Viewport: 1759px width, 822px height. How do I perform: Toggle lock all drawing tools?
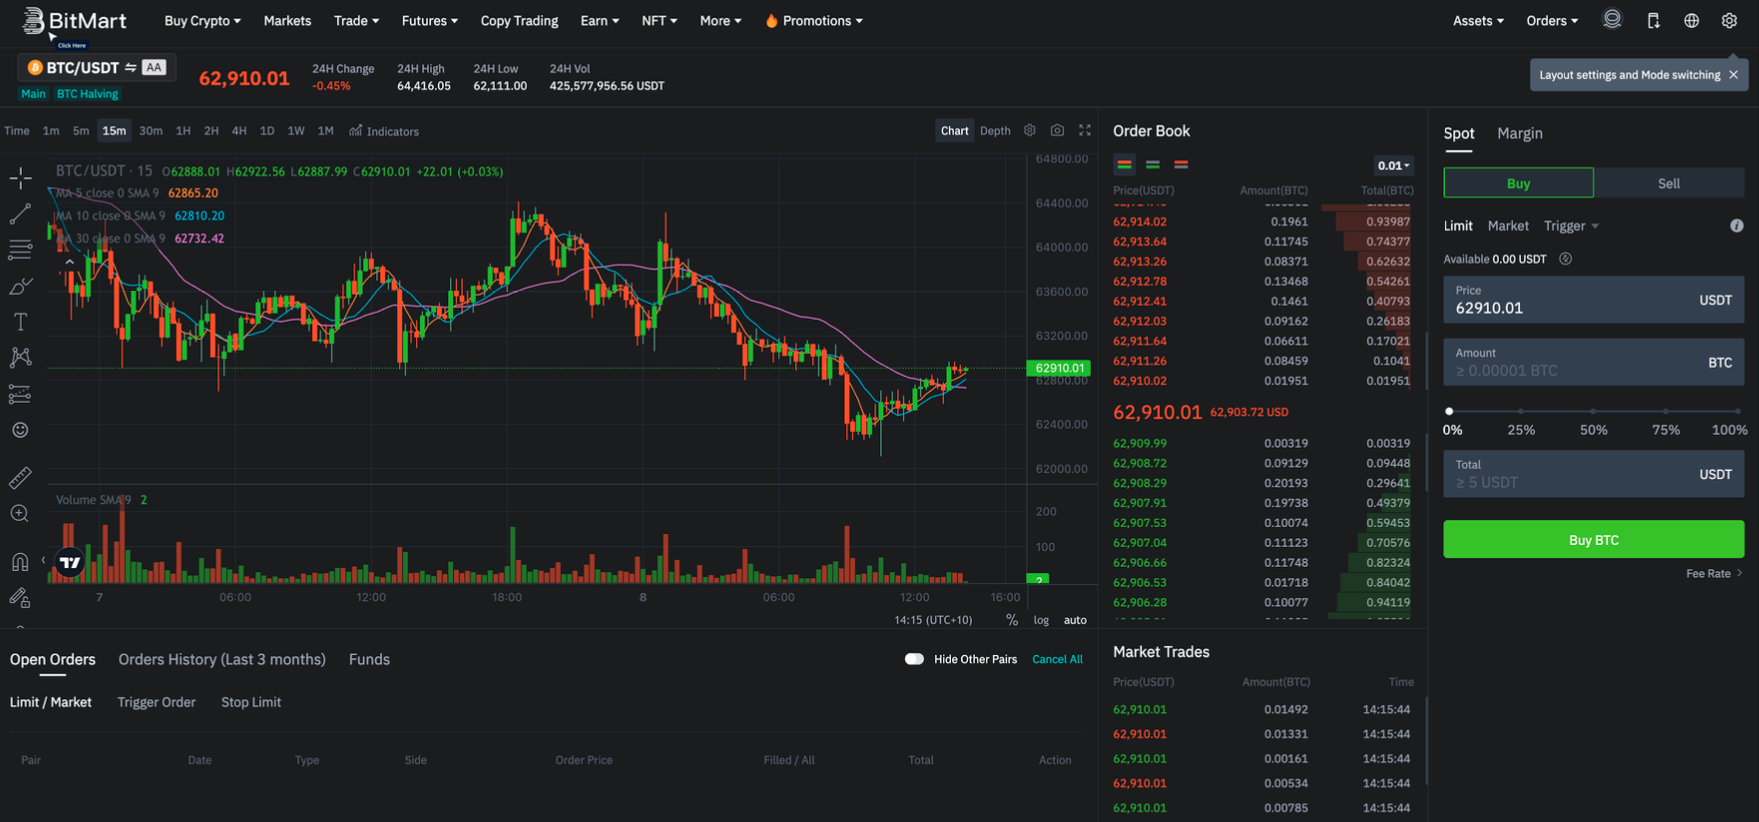pos(20,598)
